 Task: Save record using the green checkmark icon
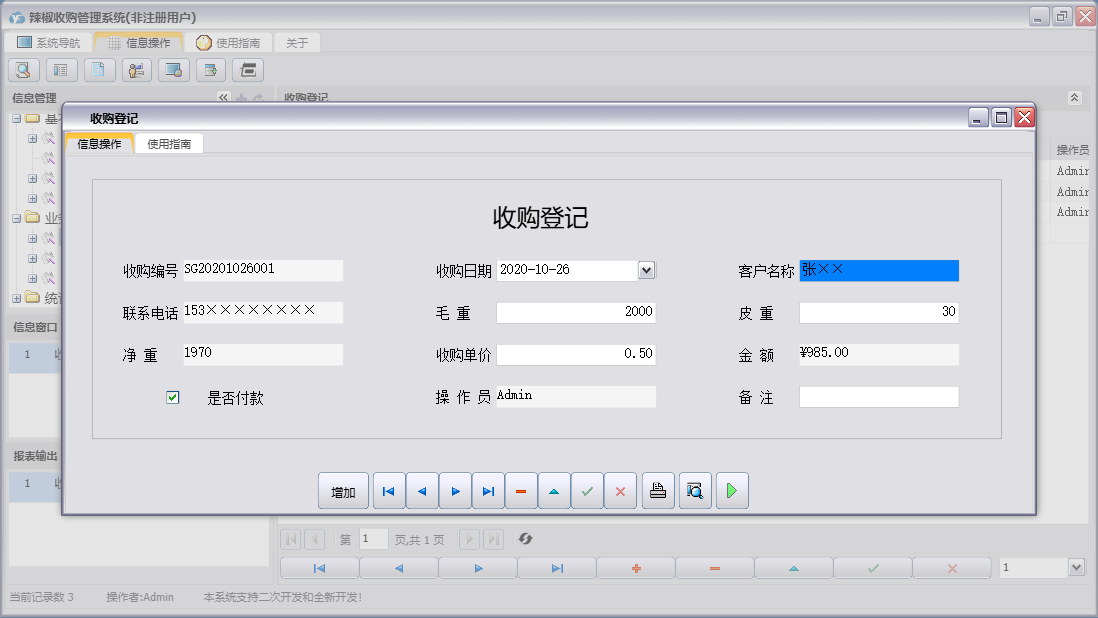pos(587,490)
